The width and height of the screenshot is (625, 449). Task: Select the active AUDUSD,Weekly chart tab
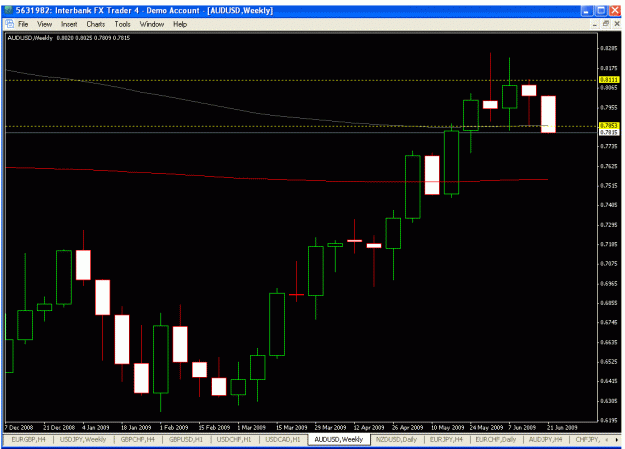click(x=339, y=439)
